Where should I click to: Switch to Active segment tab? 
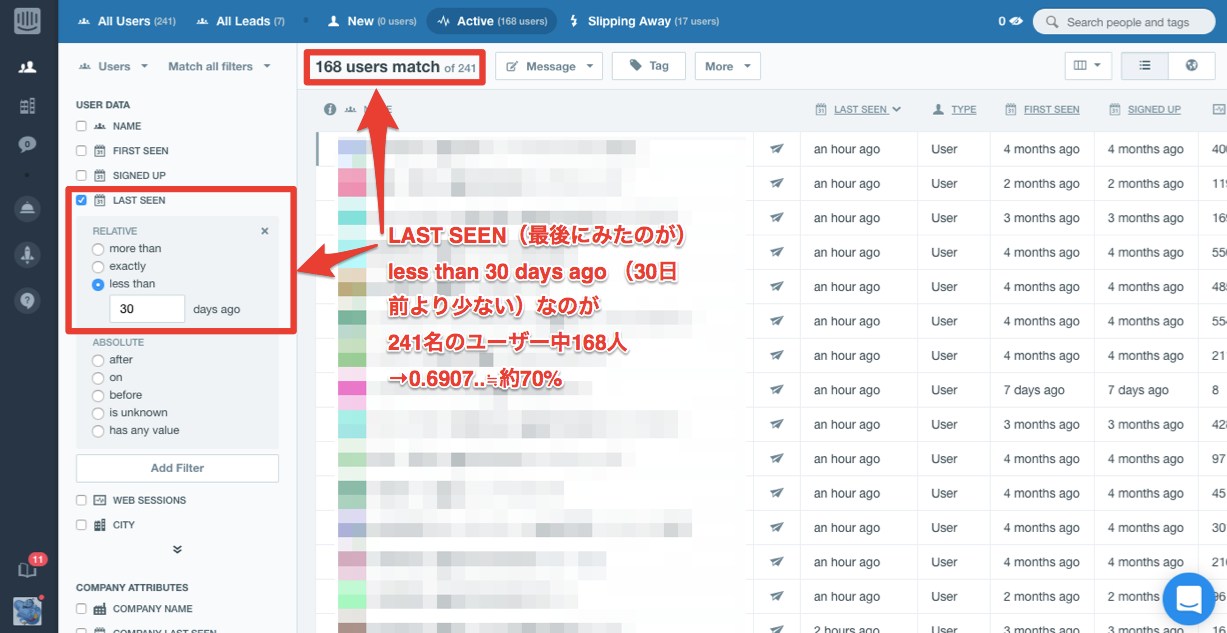(492, 21)
